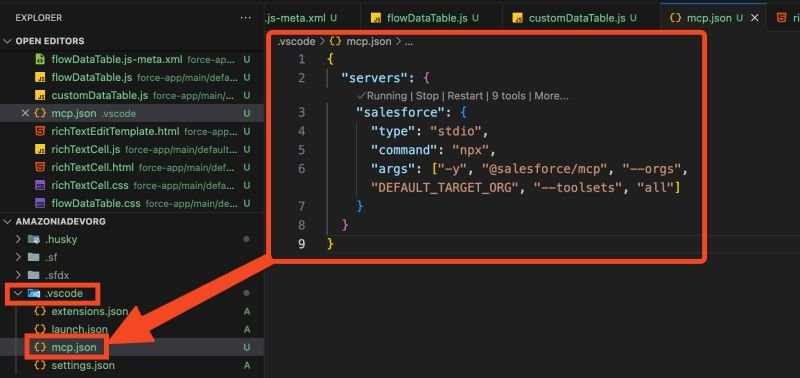Image resolution: width=800 pixels, height=378 pixels.
Task: Click JSON icon beside launch.json
Action: 40,330
